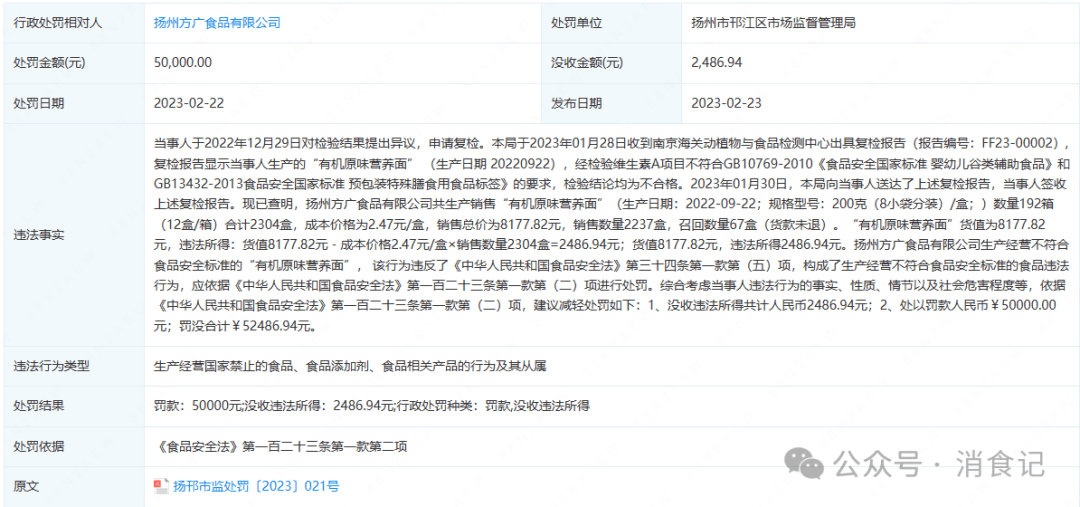Click the penalty amount 50,000.00
Image resolution: width=1080 pixels, height=507 pixels.
[183, 62]
